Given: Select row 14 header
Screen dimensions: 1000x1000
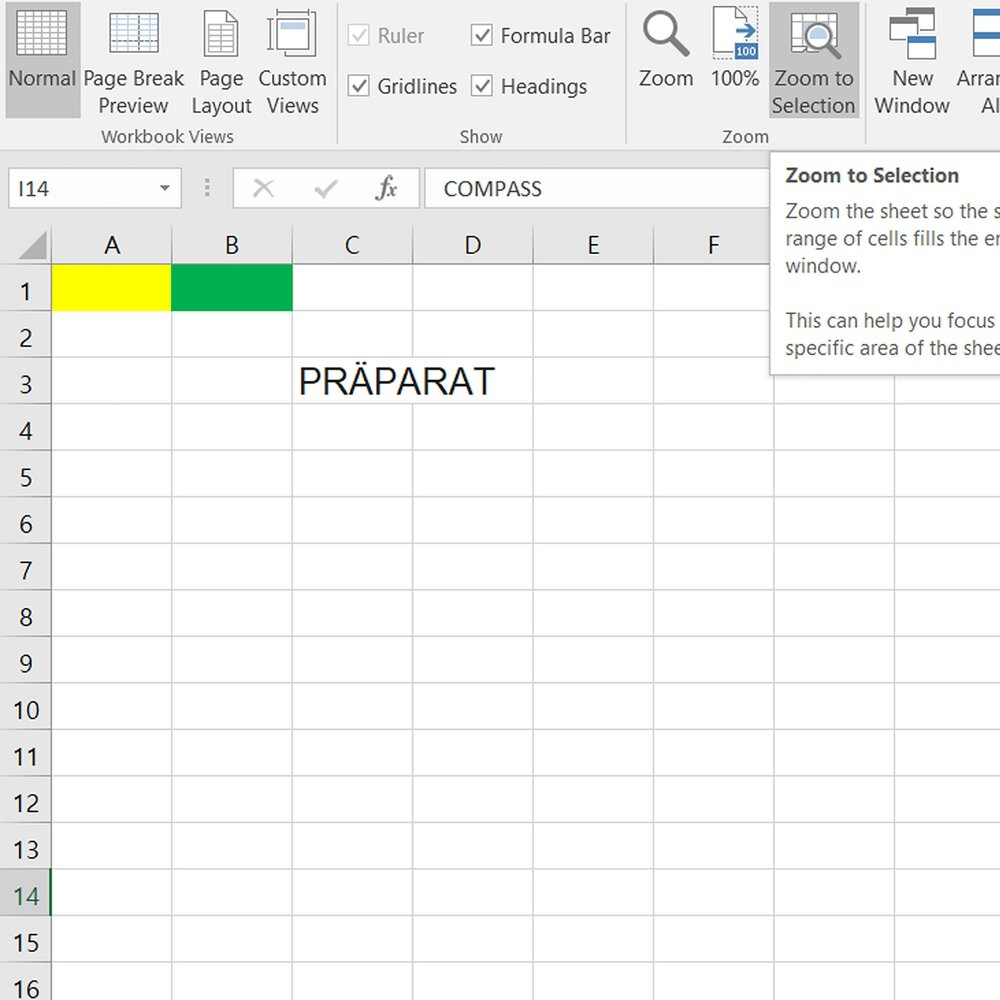Looking at the screenshot, I should click(x=25, y=895).
